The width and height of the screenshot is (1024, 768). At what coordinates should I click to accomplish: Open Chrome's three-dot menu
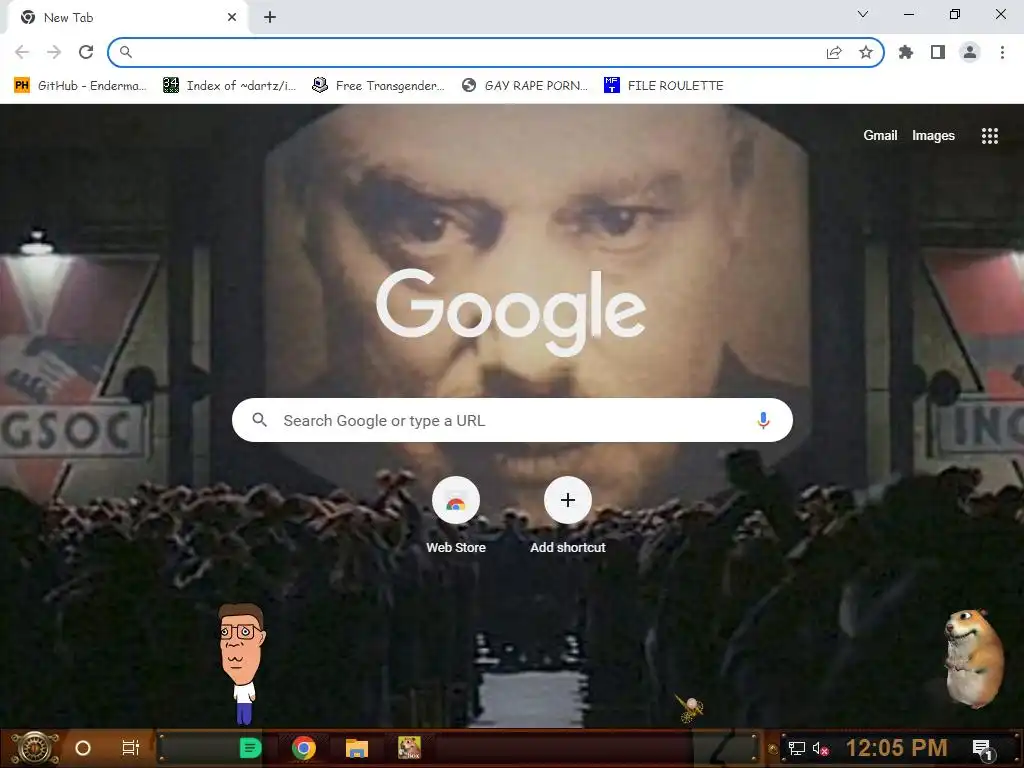click(1002, 52)
